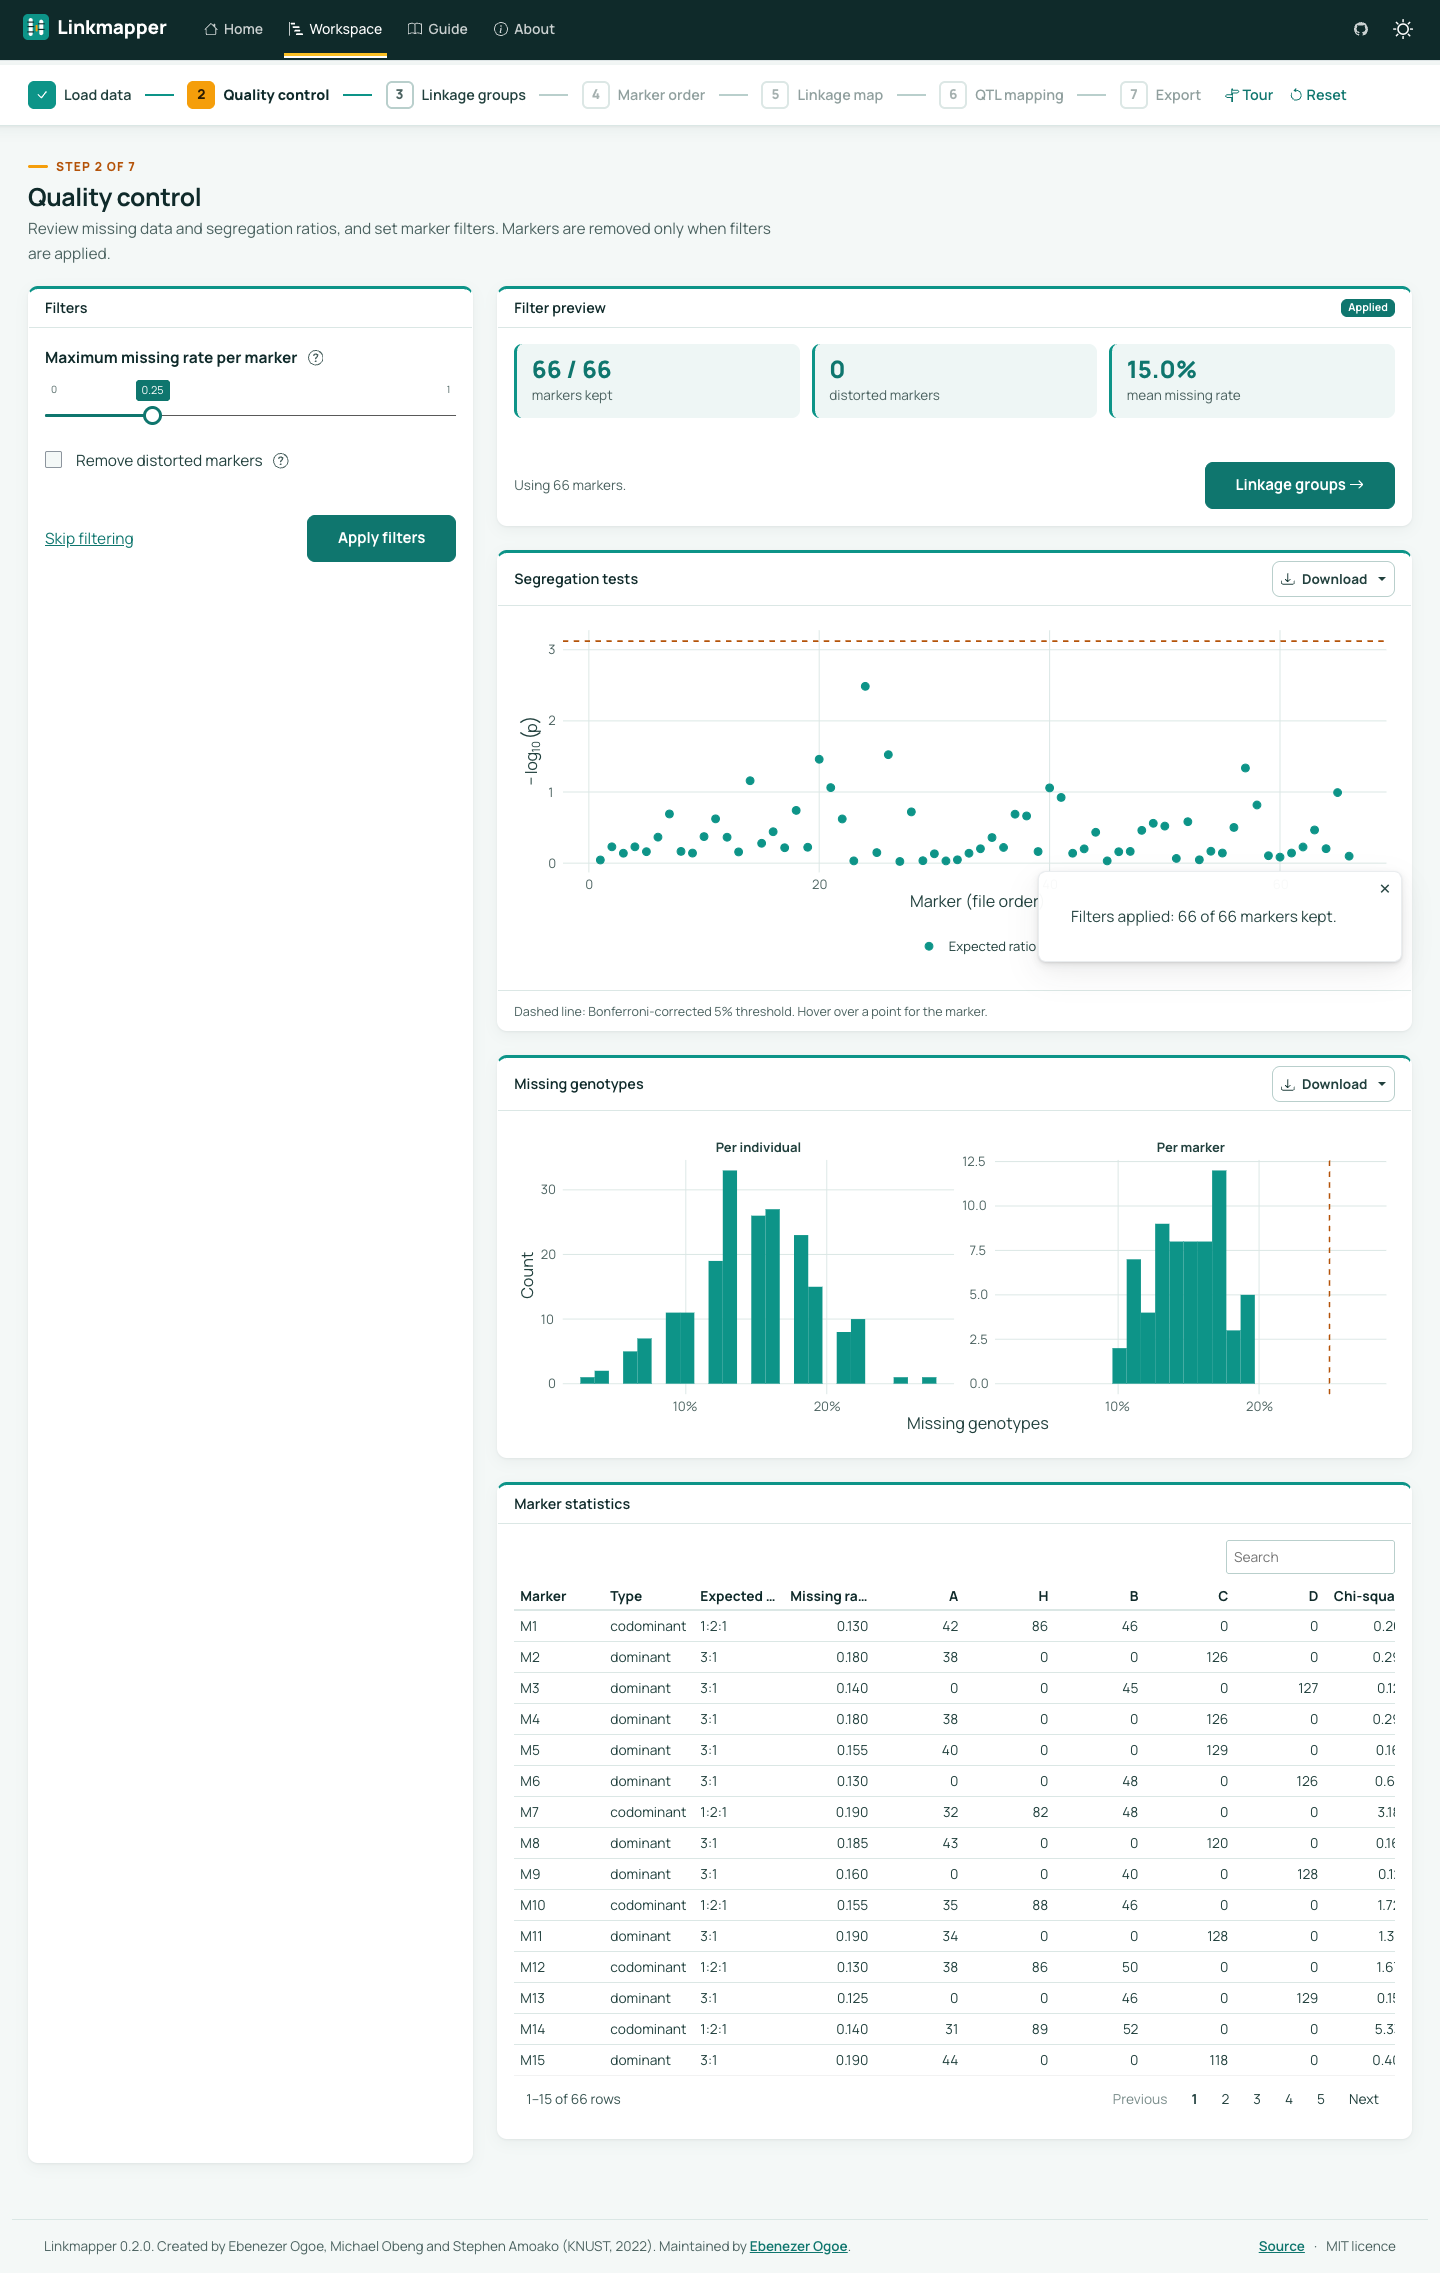This screenshot has width=1440, height=2273.
Task: Sort by Missing rate column header
Action: pos(828,1596)
